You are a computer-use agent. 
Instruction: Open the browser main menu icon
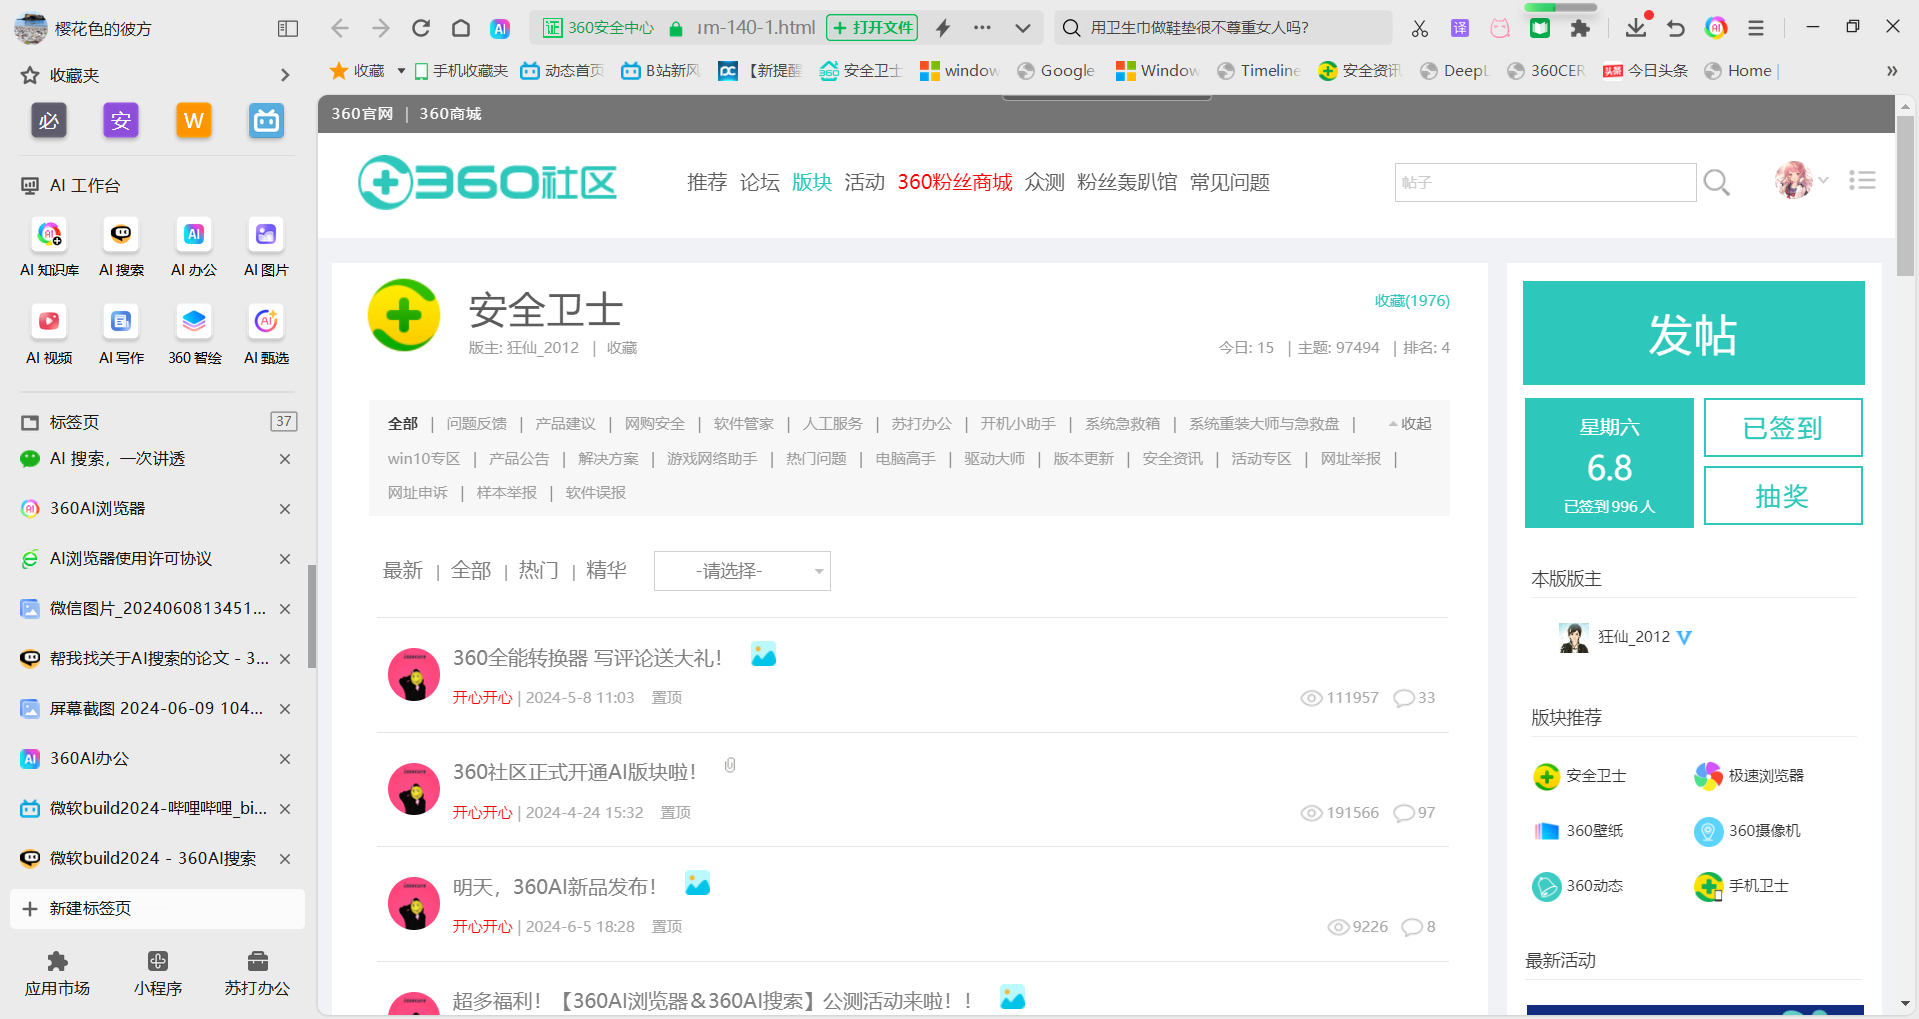click(1756, 28)
